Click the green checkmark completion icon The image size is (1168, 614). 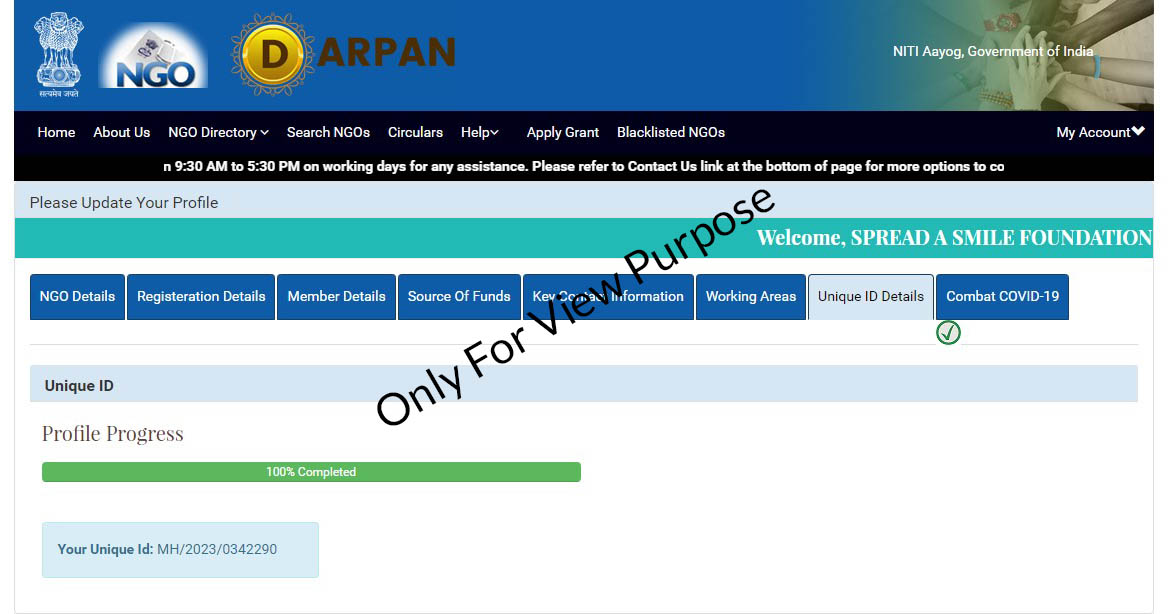point(948,332)
